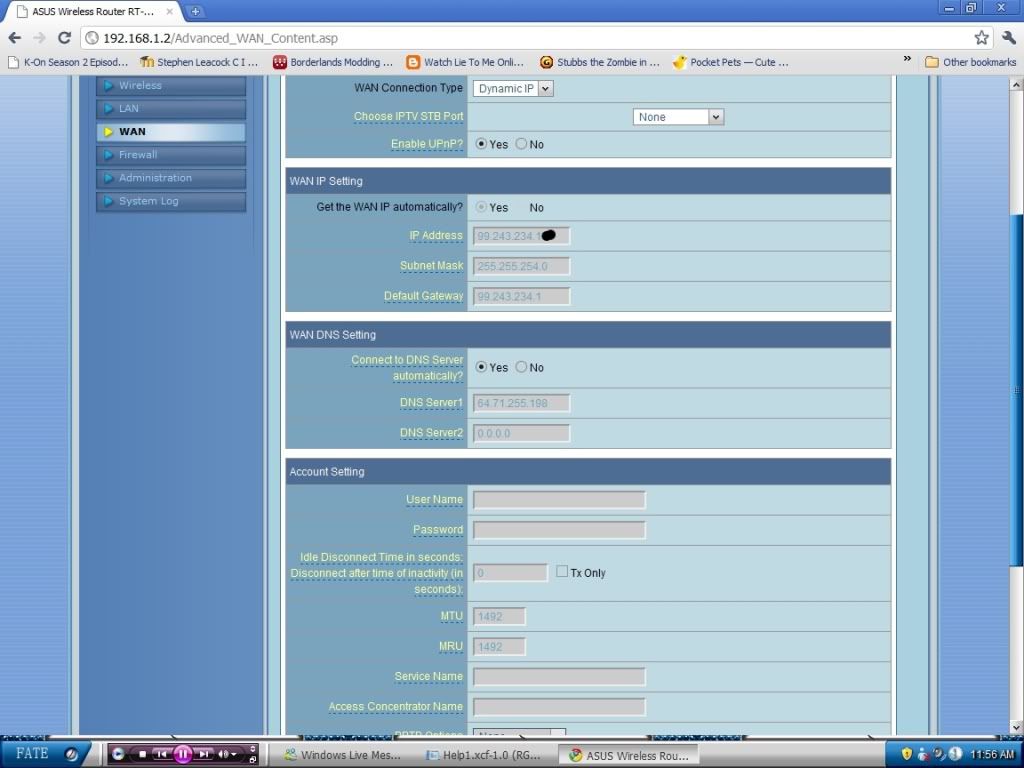
Task: Open the WAN Connection Type dropdown
Action: [x=512, y=88]
